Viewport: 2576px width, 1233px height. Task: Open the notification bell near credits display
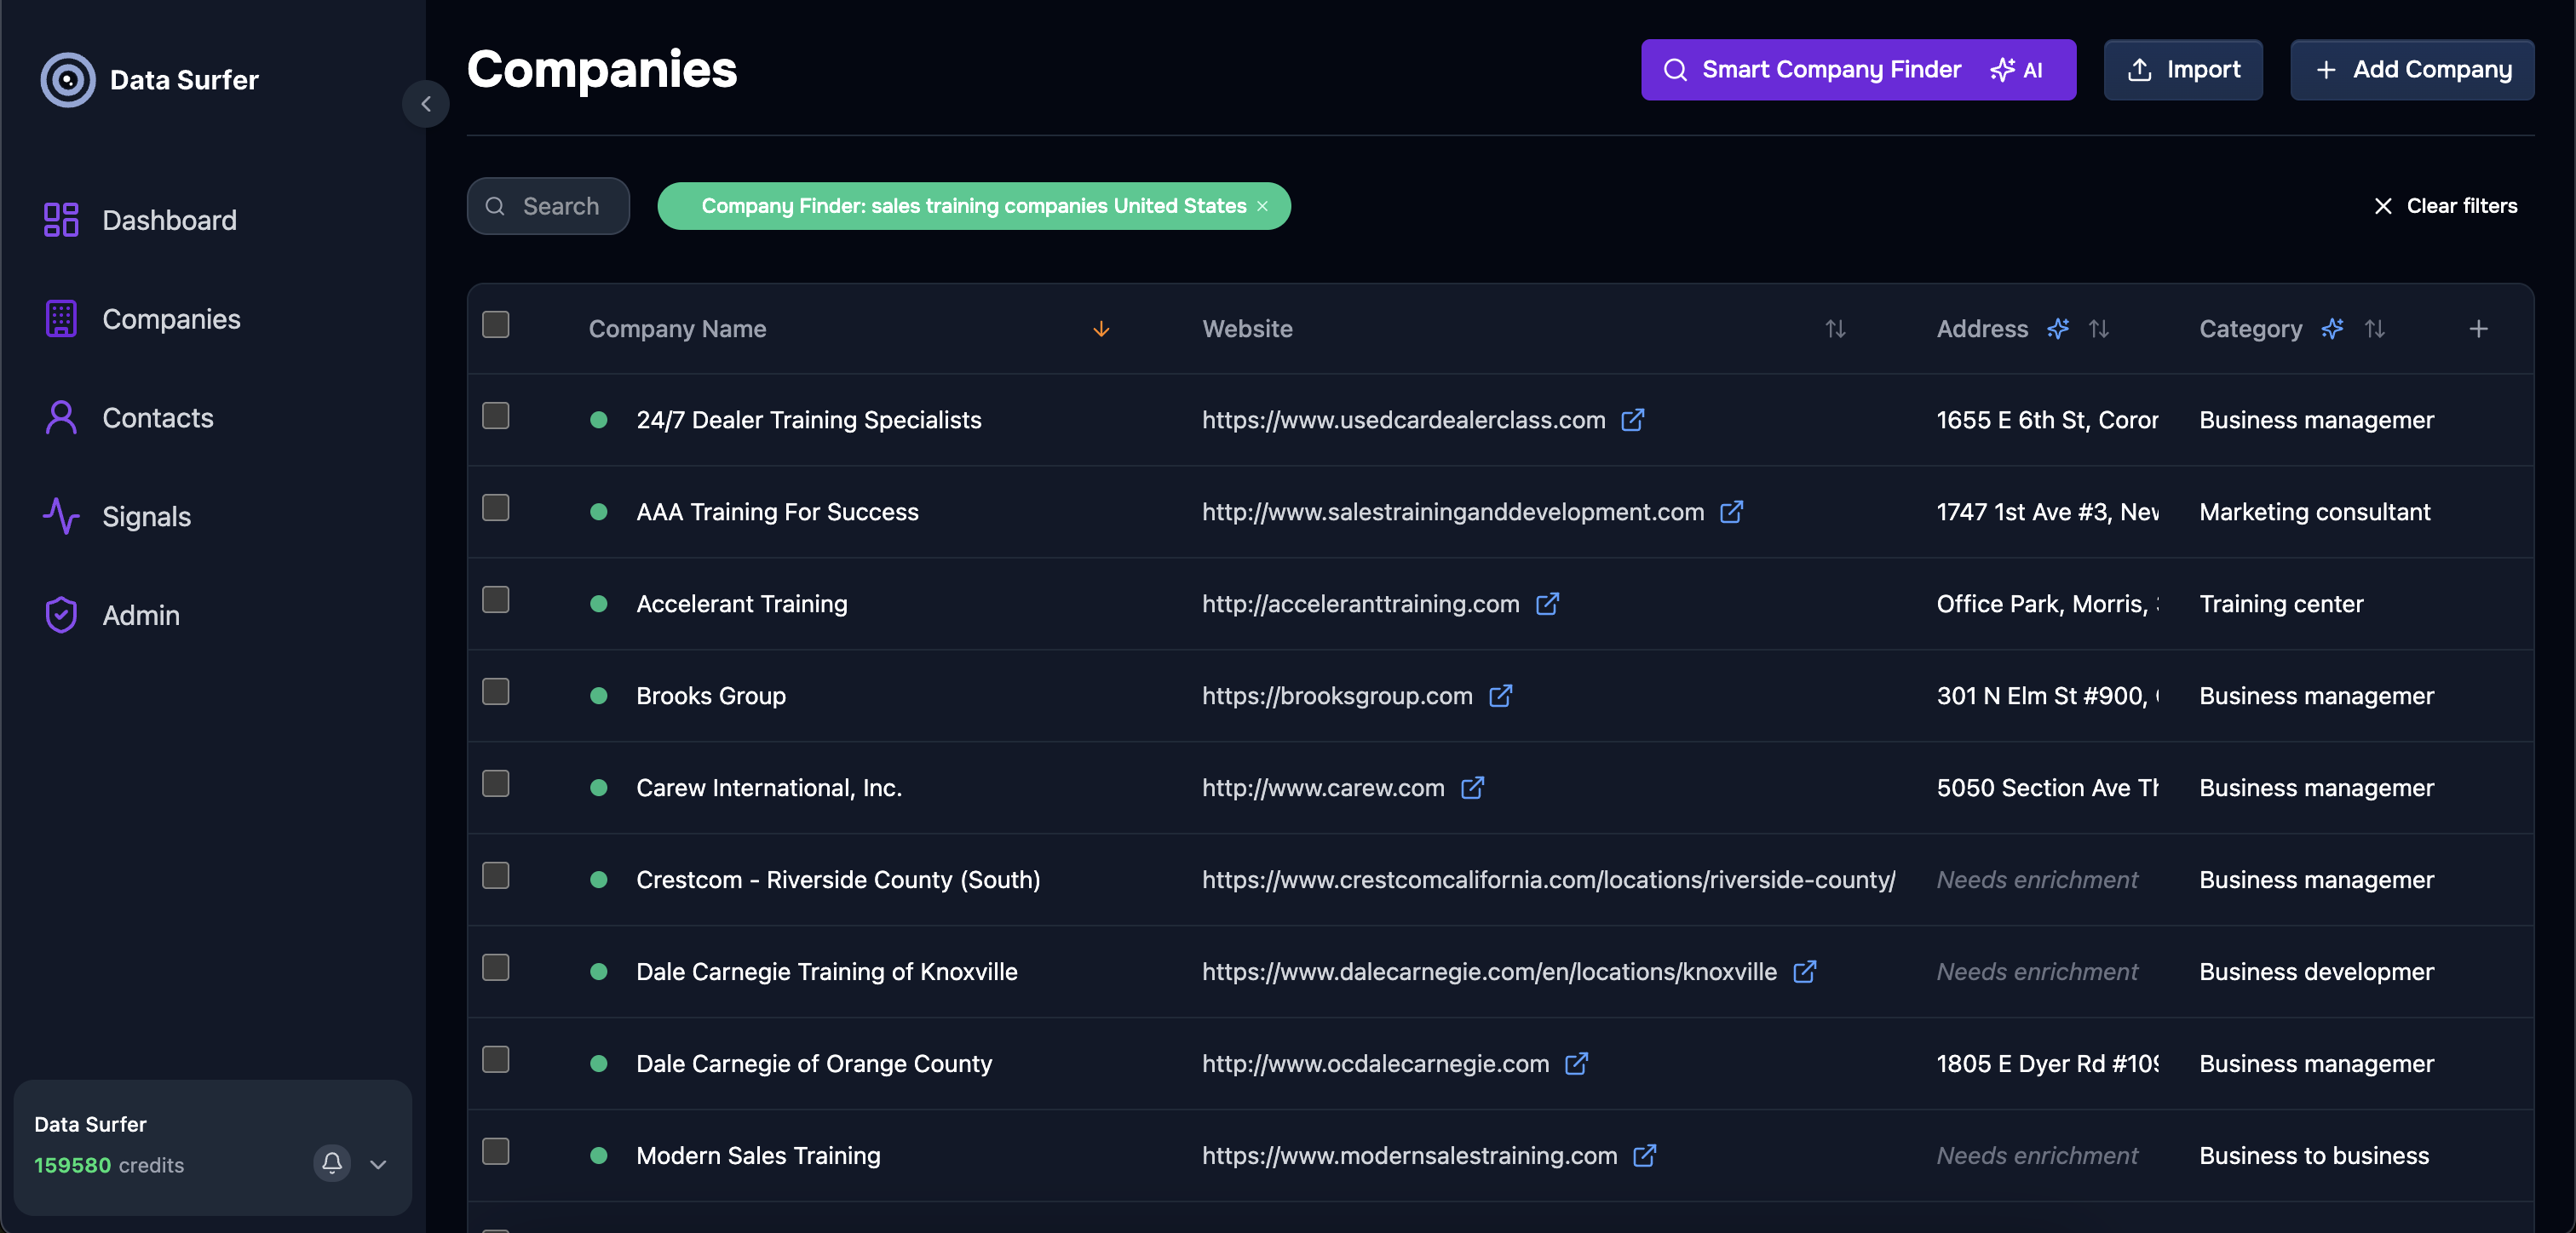[x=331, y=1164]
